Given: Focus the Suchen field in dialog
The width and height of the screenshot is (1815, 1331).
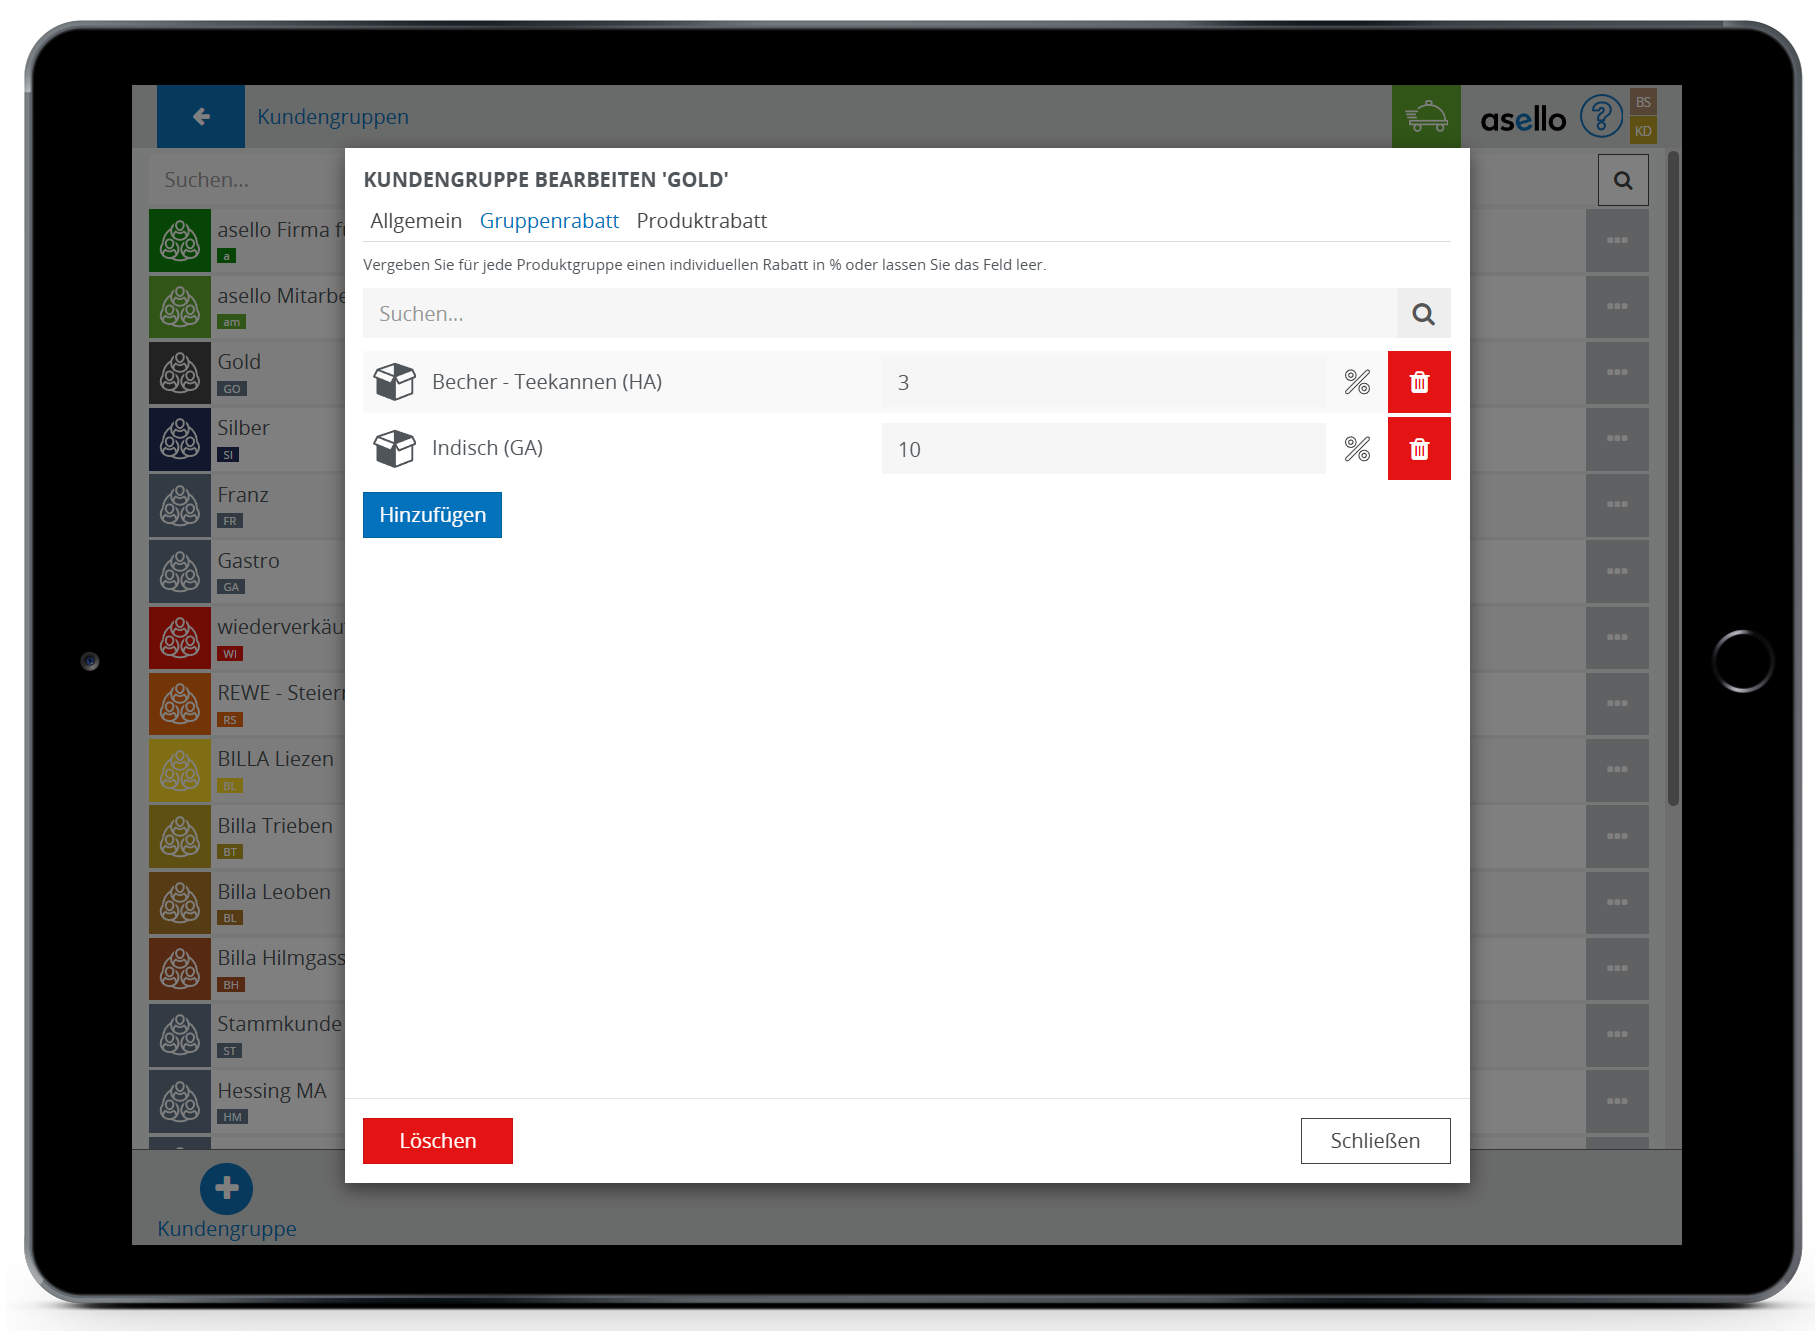Looking at the screenshot, I should pos(879,314).
